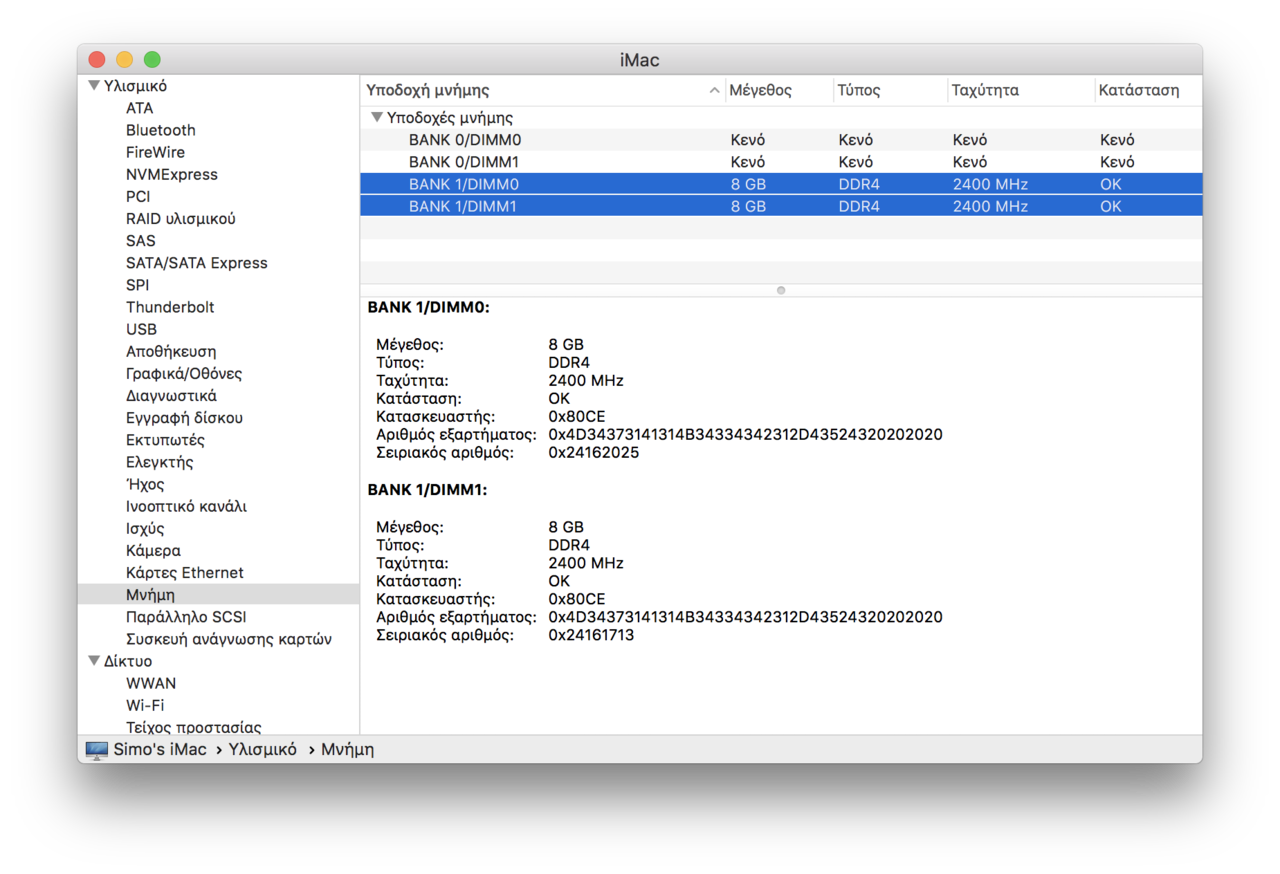Select Ελεγκτής in the sidebar
The image size is (1280, 874).
[160, 462]
